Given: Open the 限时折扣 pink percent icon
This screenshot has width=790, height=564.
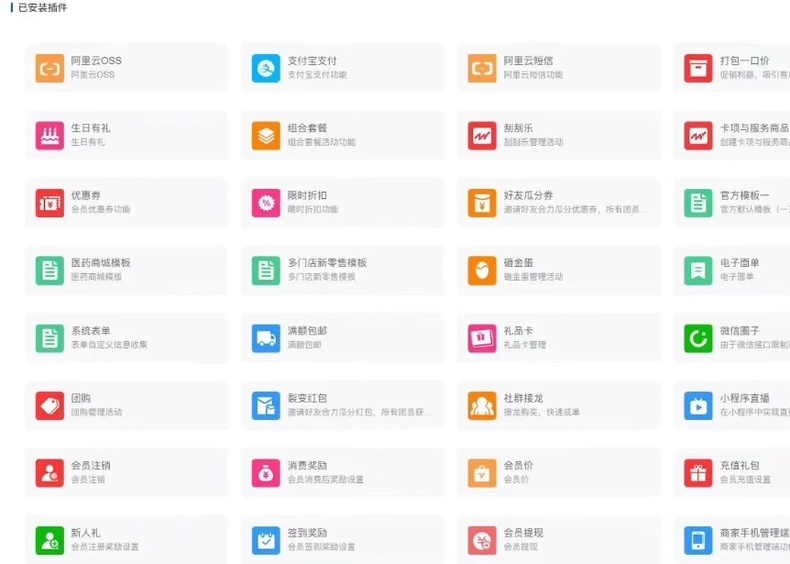Looking at the screenshot, I should (x=266, y=203).
